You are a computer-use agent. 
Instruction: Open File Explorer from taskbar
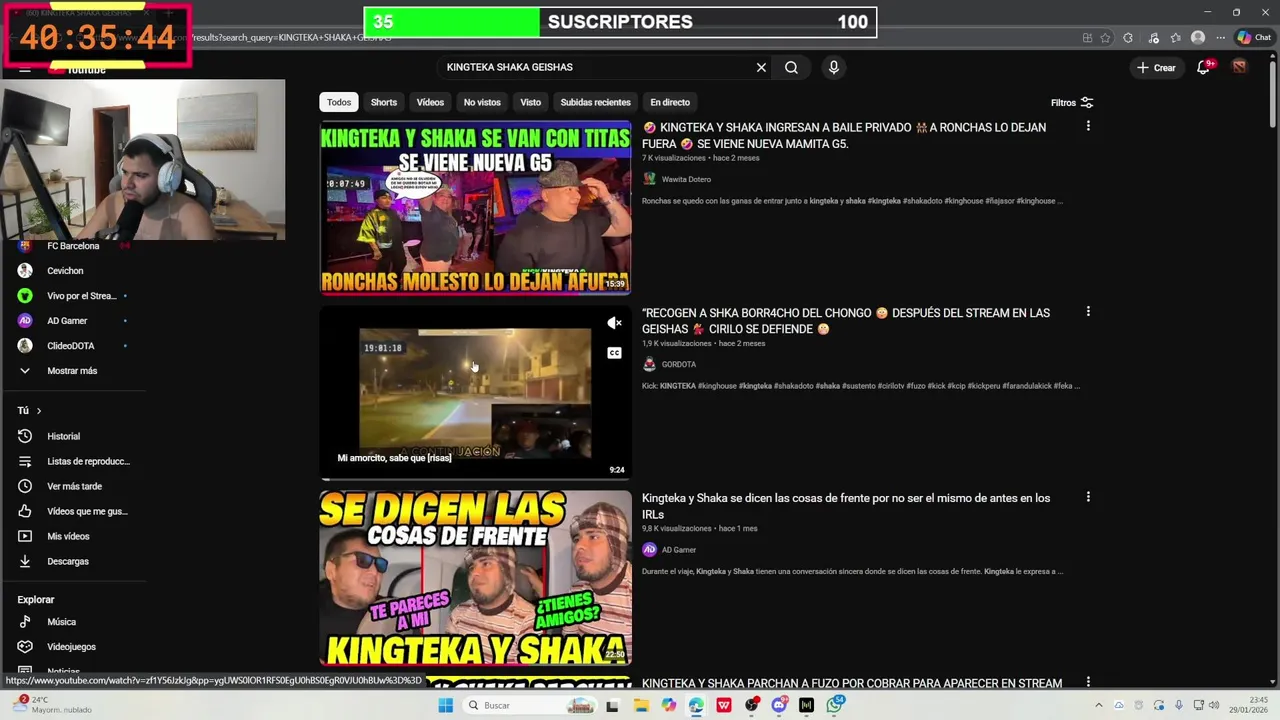641,706
